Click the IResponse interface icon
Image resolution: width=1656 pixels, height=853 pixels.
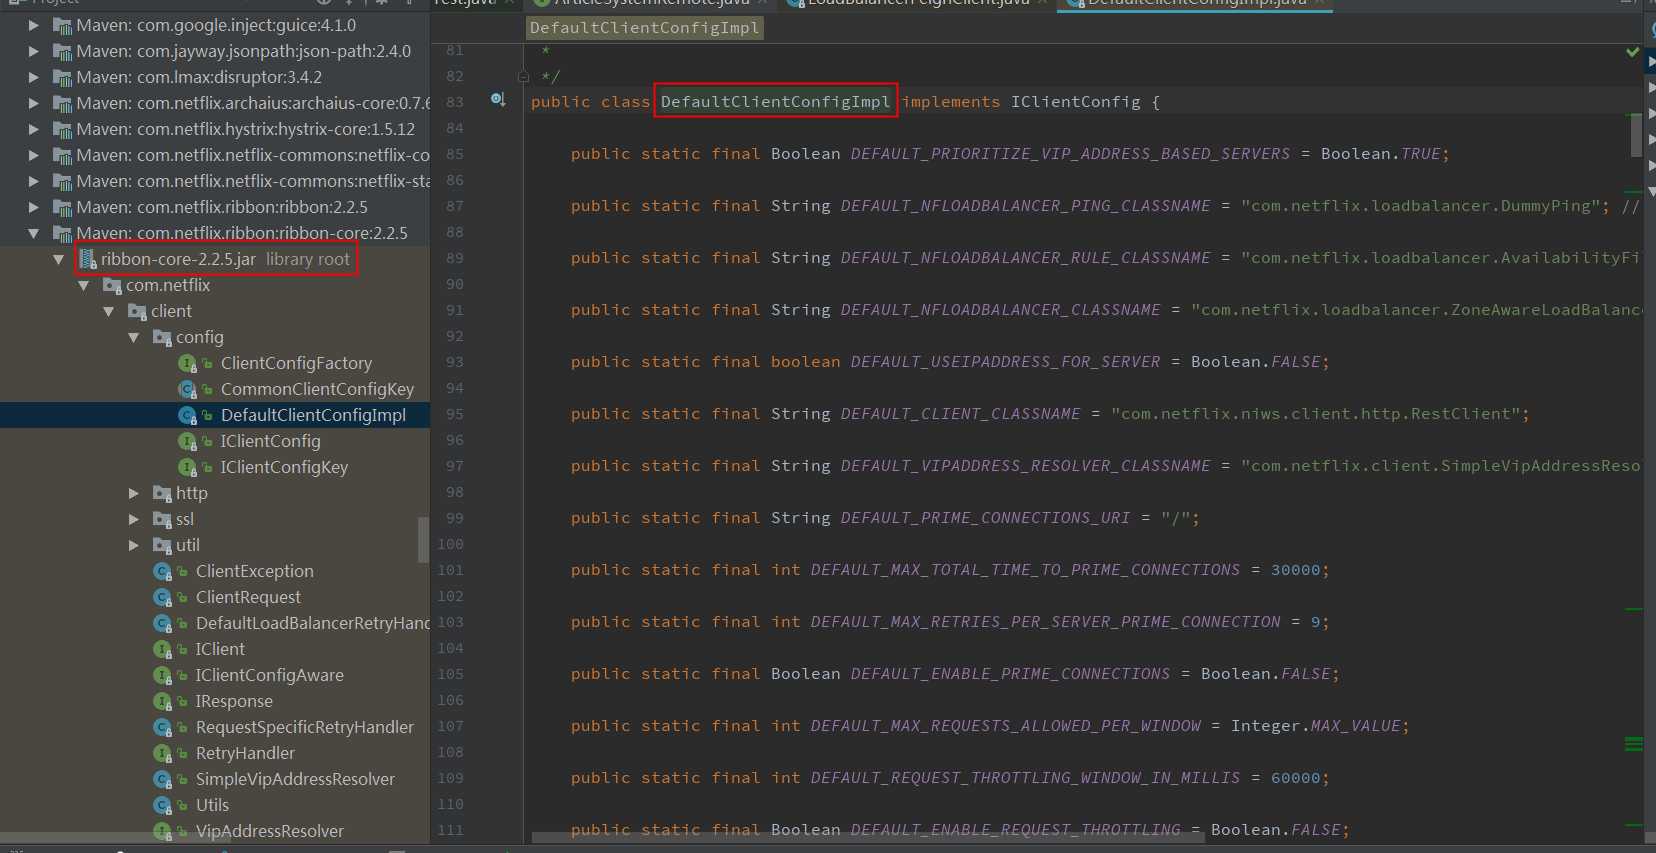tap(162, 701)
